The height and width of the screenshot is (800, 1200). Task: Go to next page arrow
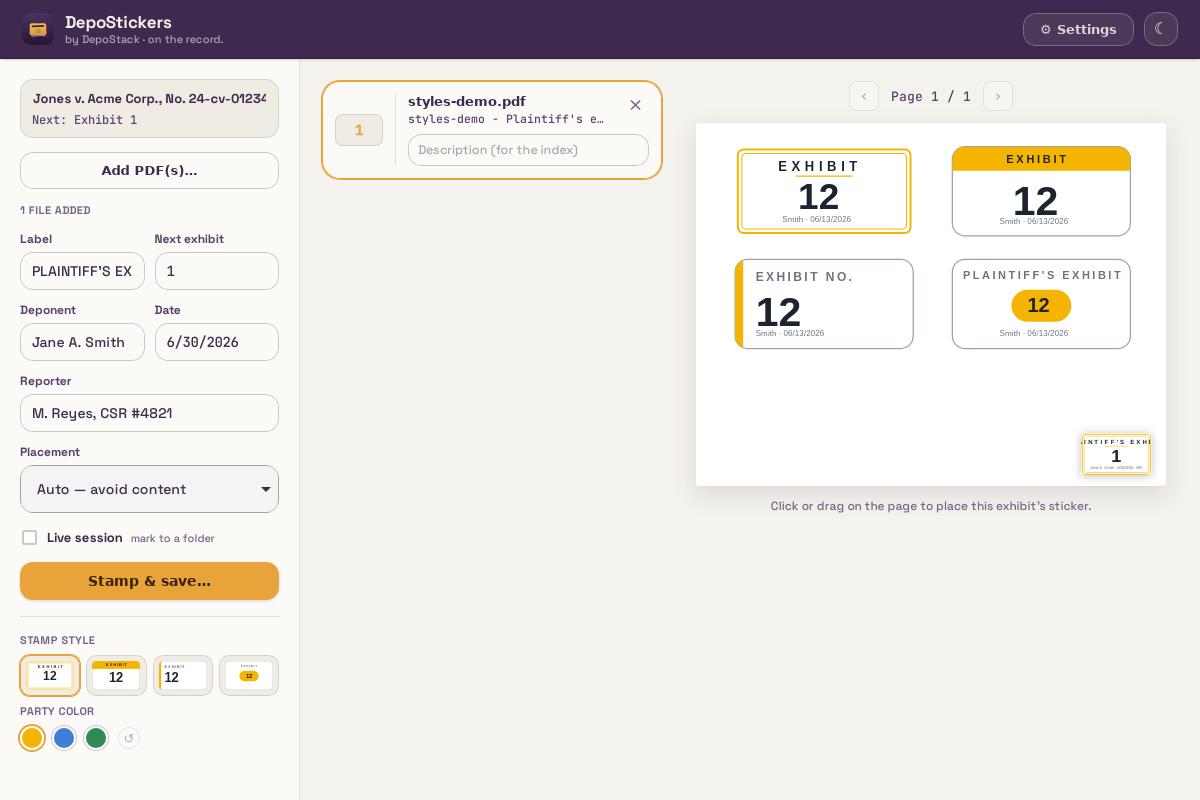pos(998,96)
